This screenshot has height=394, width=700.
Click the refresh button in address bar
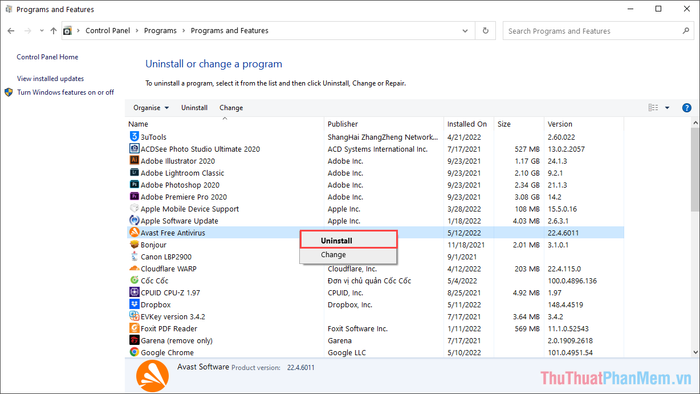(x=485, y=31)
